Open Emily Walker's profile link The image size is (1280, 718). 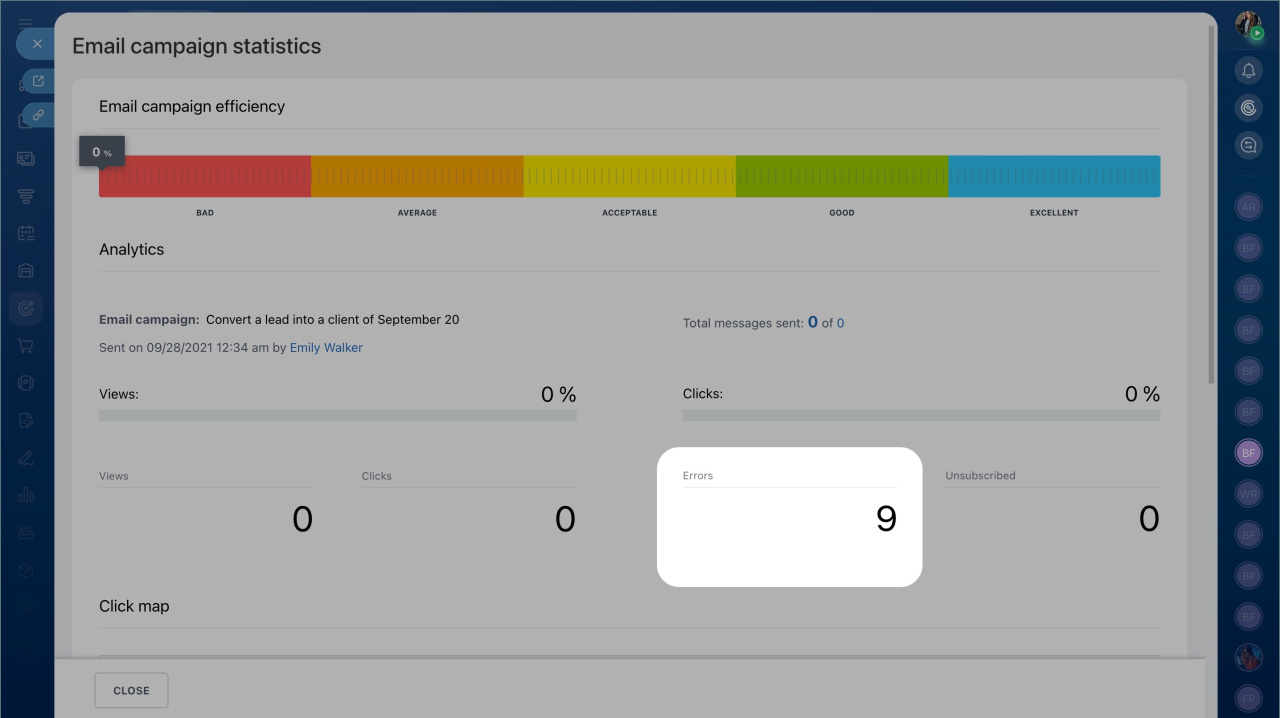click(326, 348)
